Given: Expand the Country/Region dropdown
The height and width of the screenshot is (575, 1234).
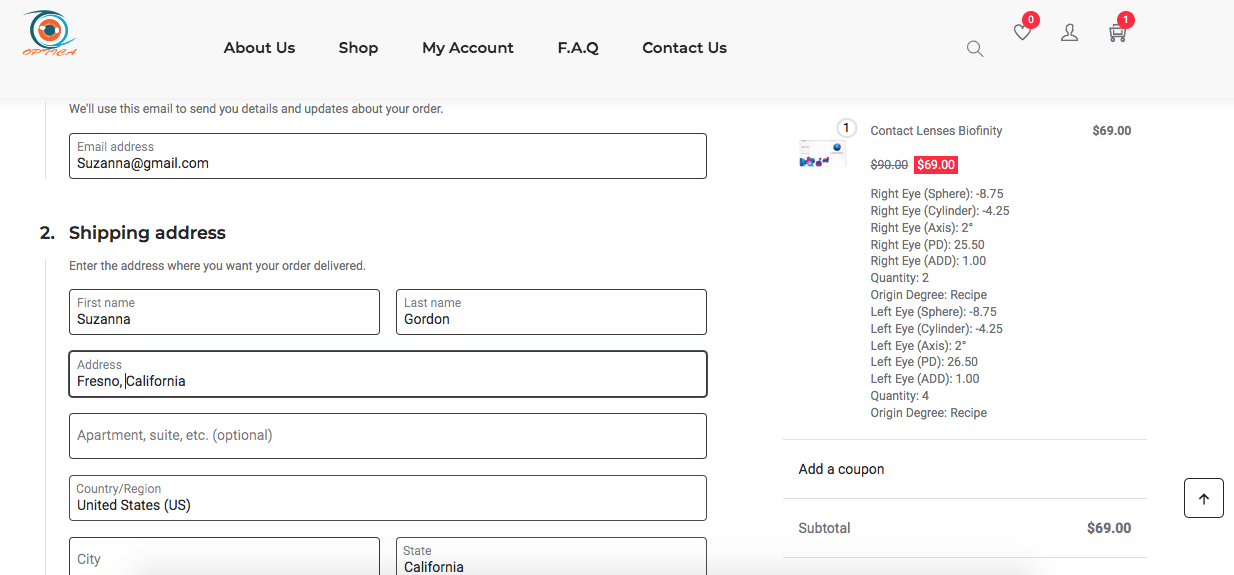Looking at the screenshot, I should pos(387,498).
